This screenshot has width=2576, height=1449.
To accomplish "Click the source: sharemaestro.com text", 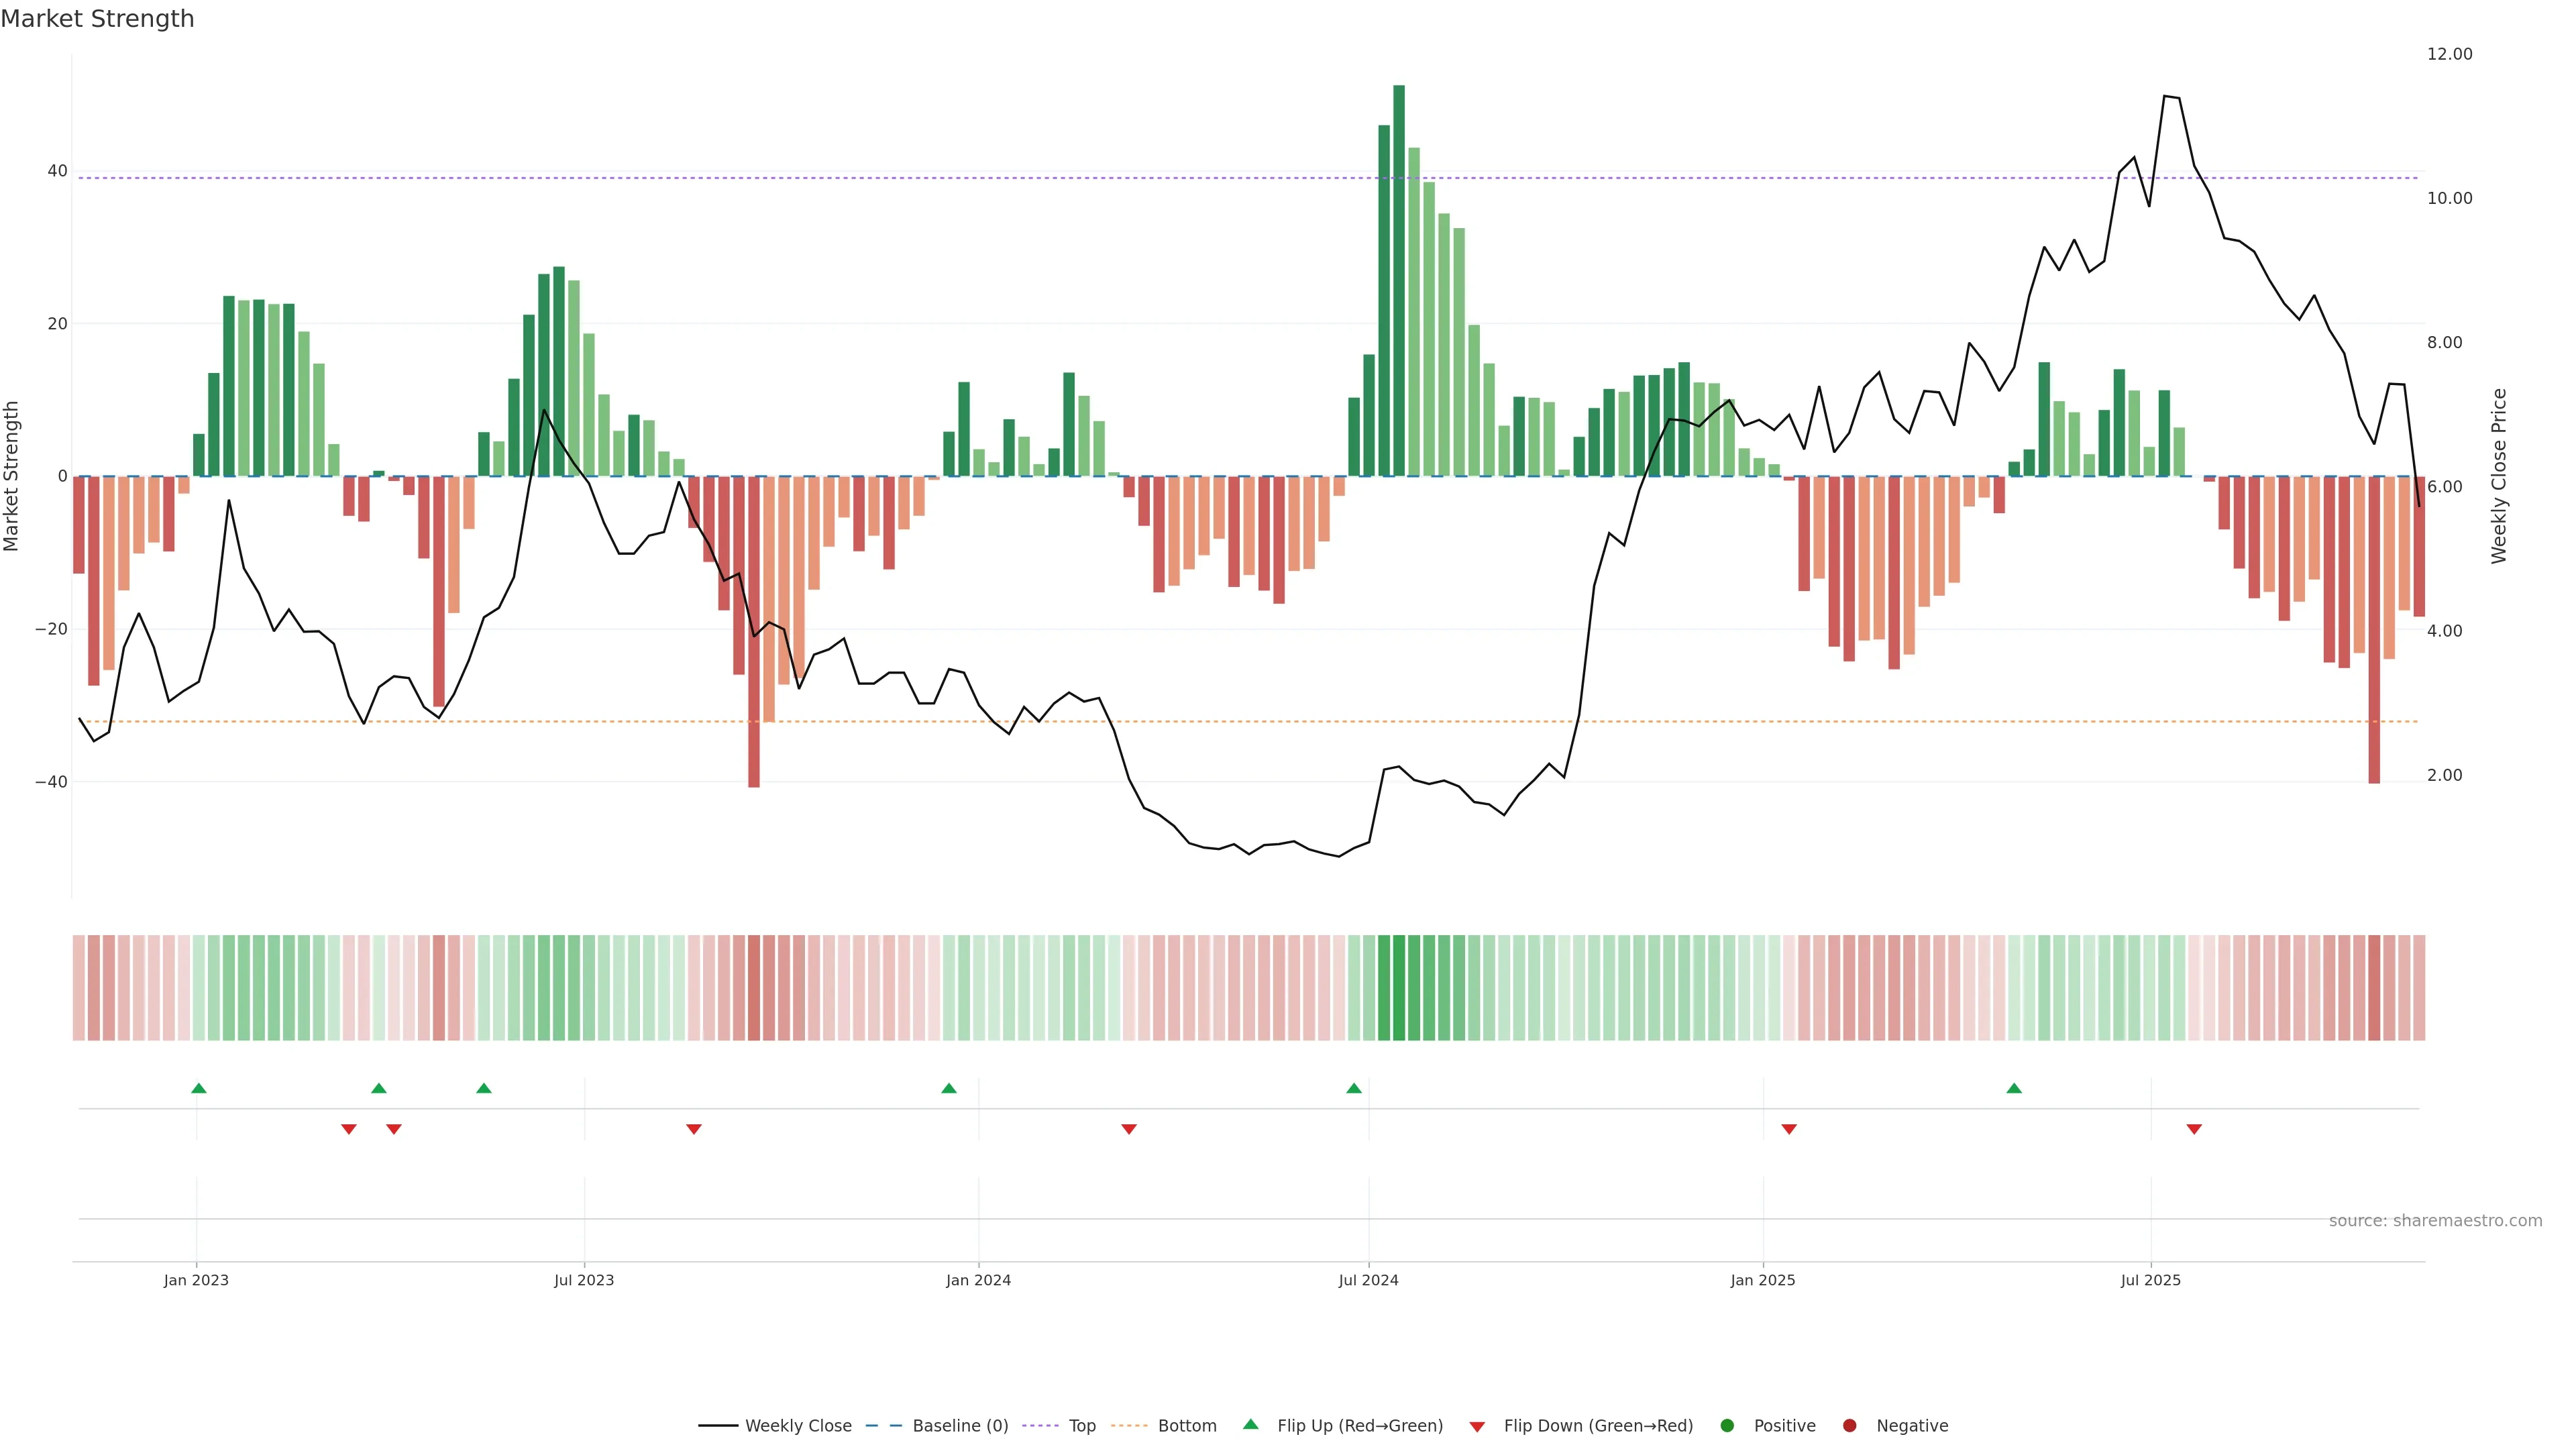I will click(2435, 1221).
